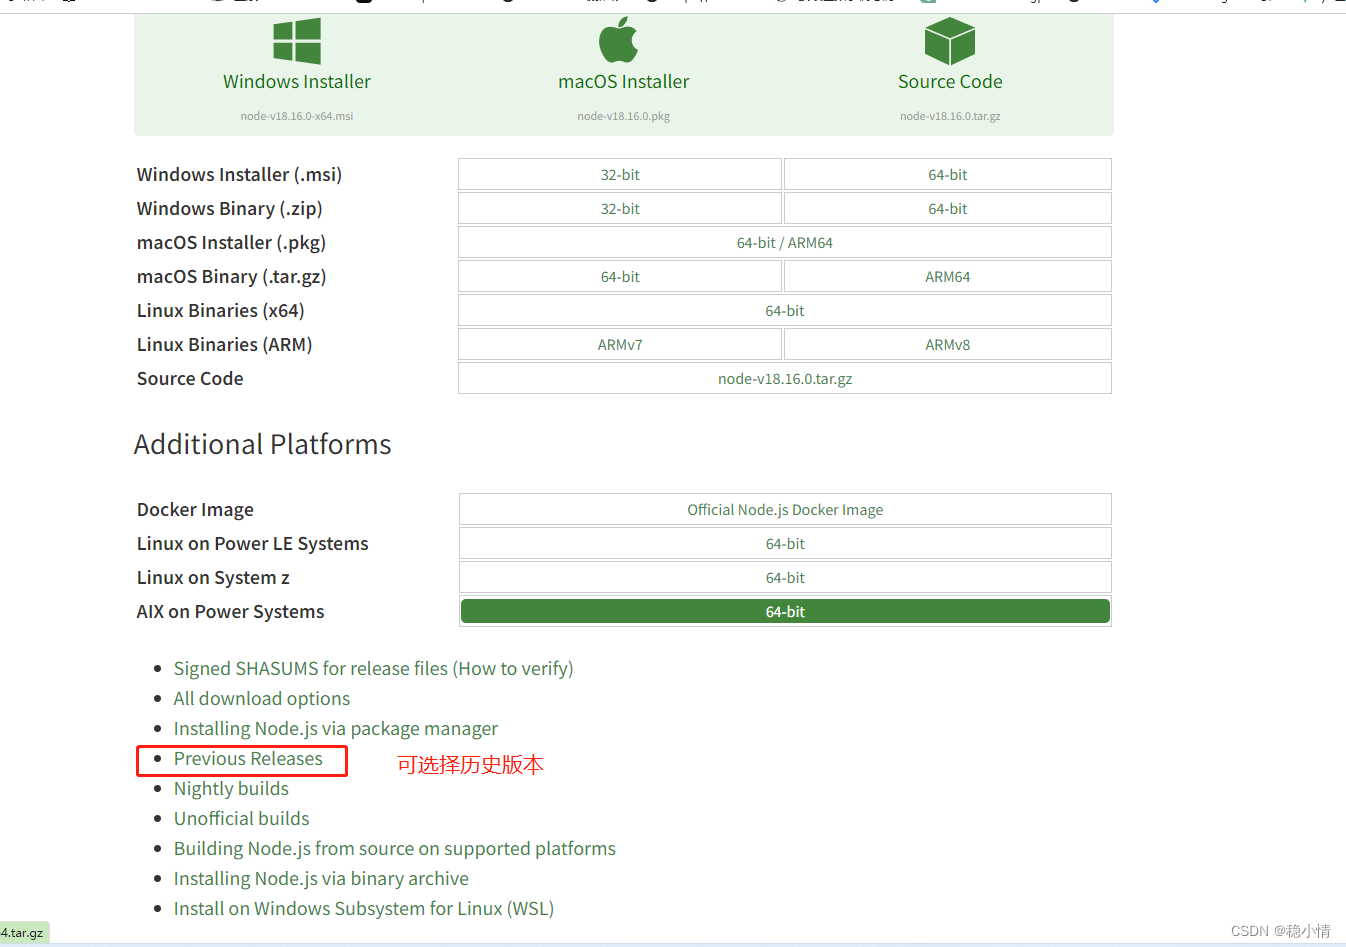Open the Nightly builds link
Screen dimensions: 1346x947
point(231,788)
